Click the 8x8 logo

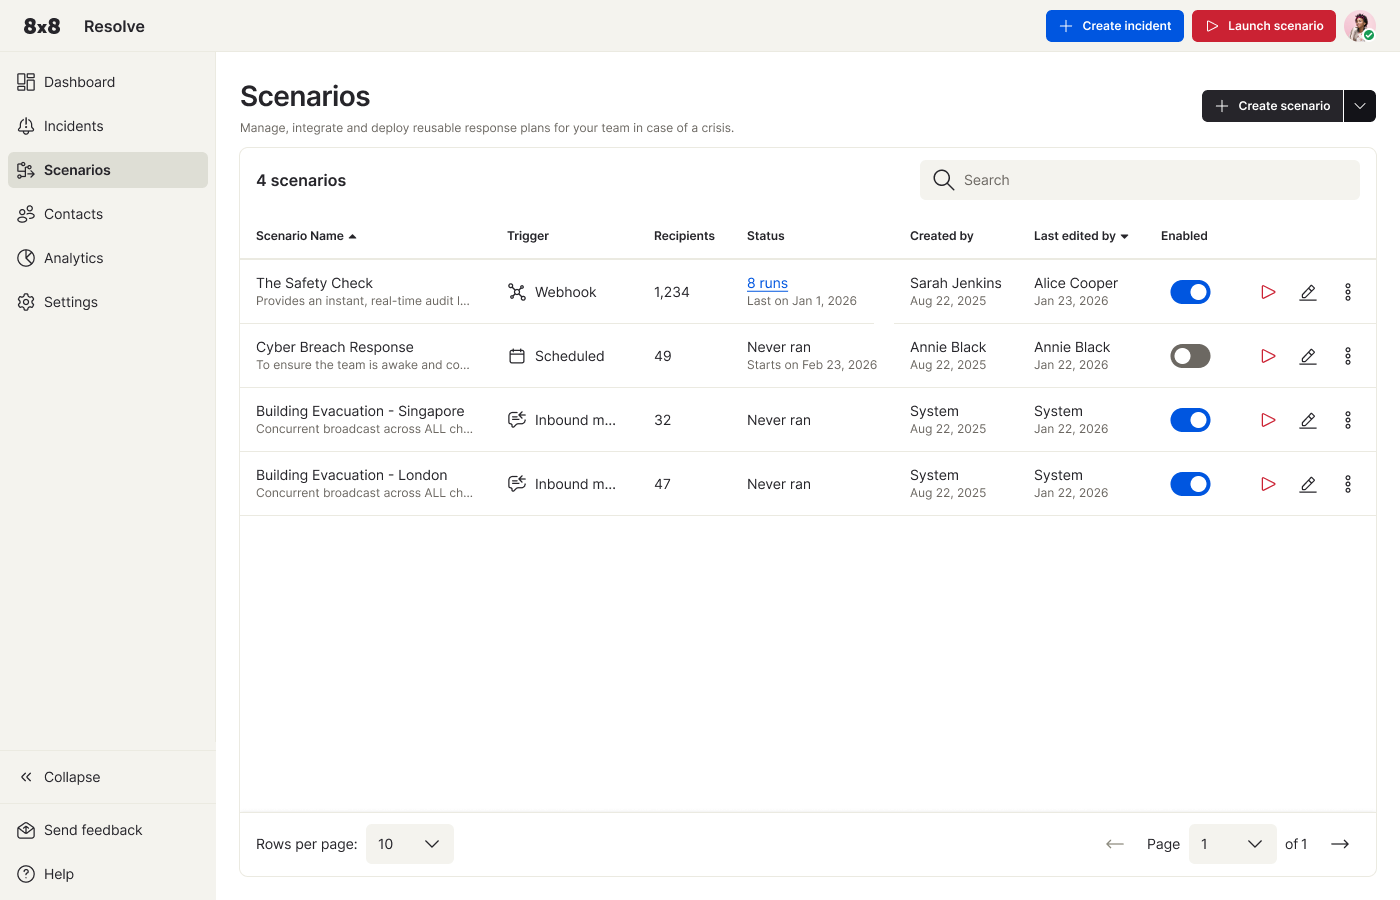(x=42, y=26)
